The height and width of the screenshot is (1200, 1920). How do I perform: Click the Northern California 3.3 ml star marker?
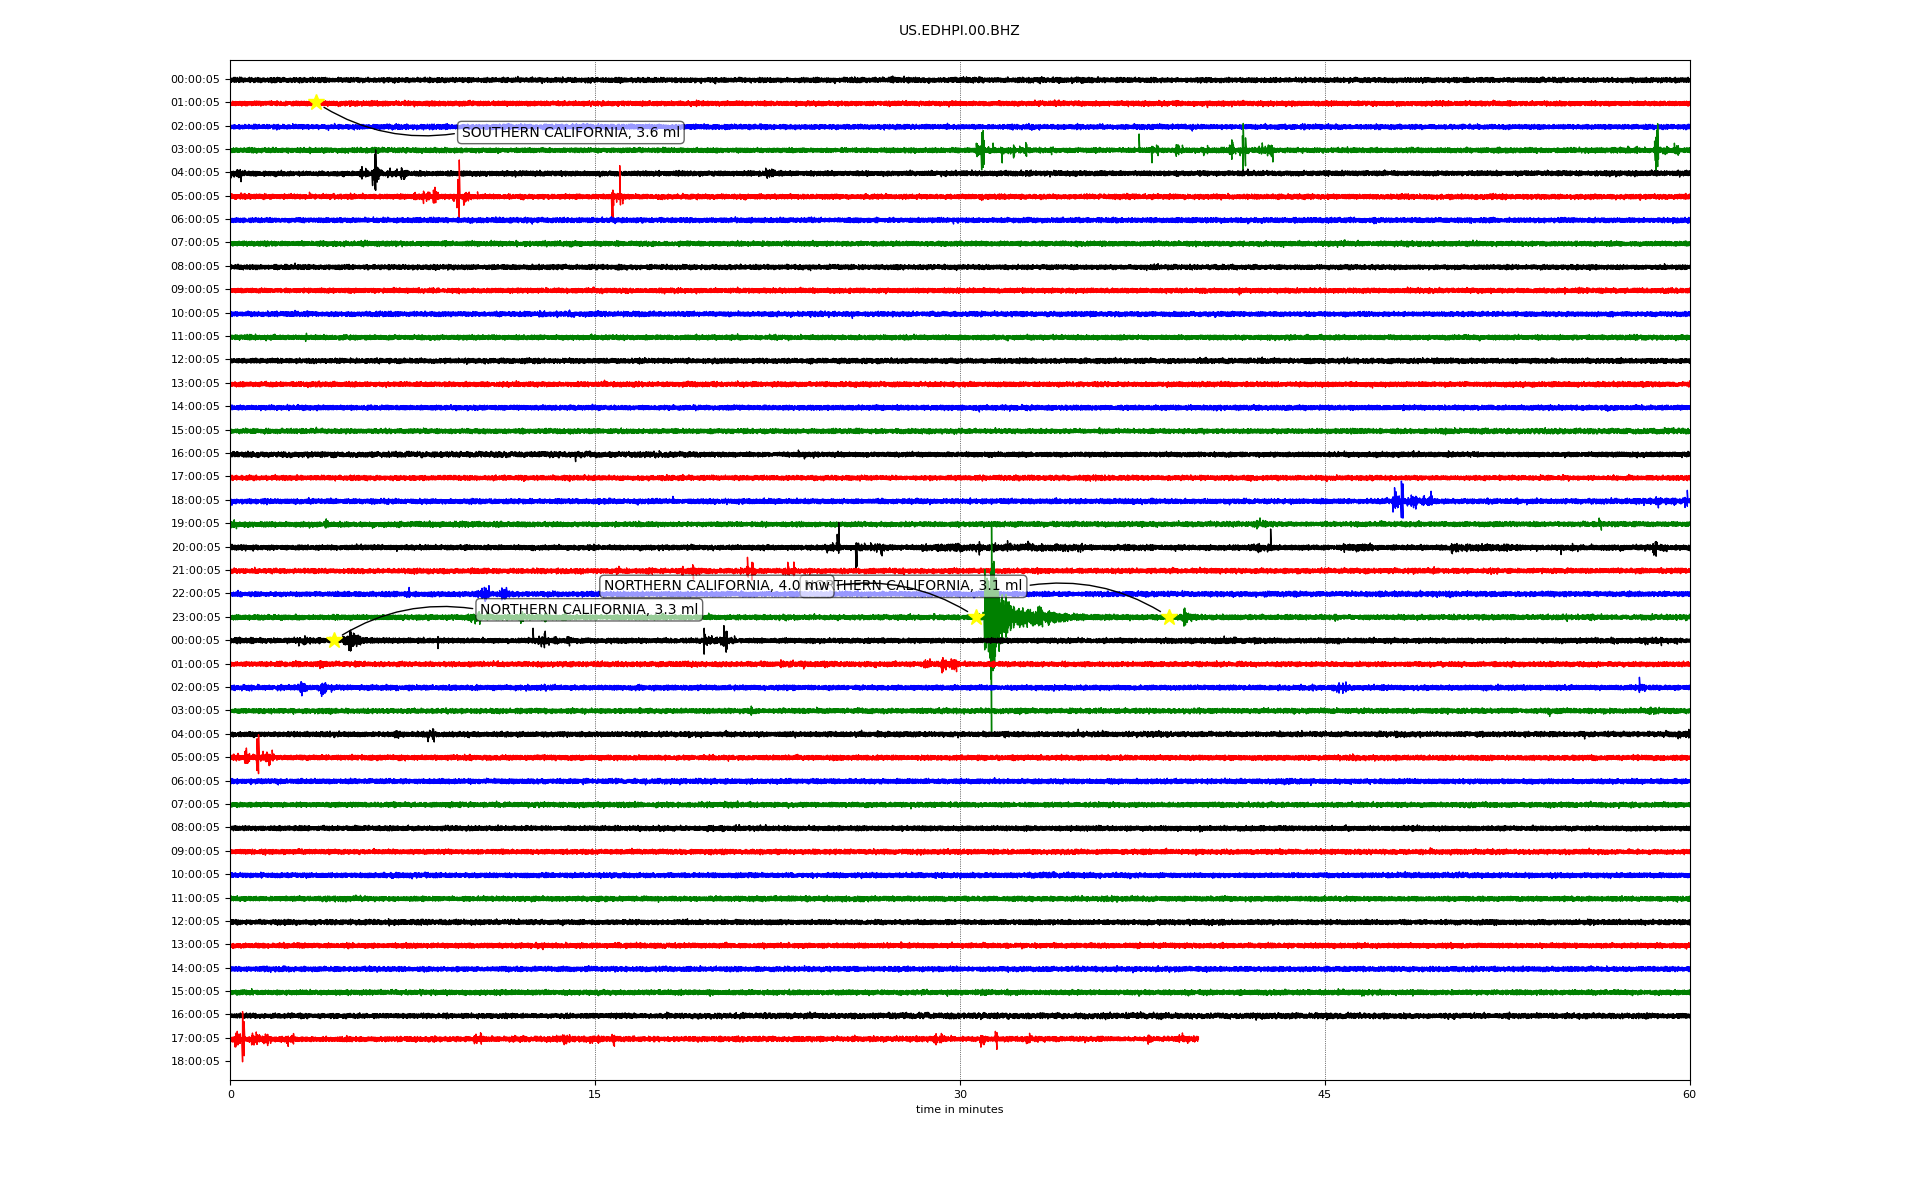pos(334,640)
